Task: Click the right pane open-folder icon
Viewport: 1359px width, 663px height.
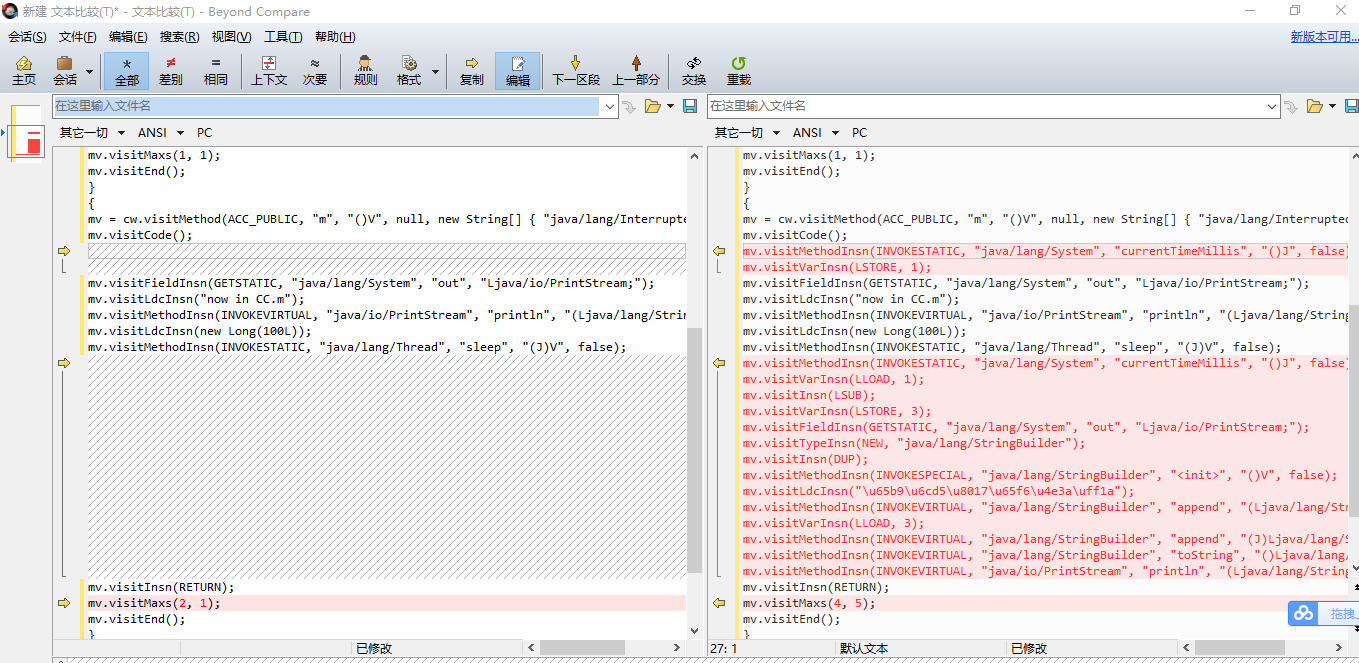Action: click(x=1316, y=106)
